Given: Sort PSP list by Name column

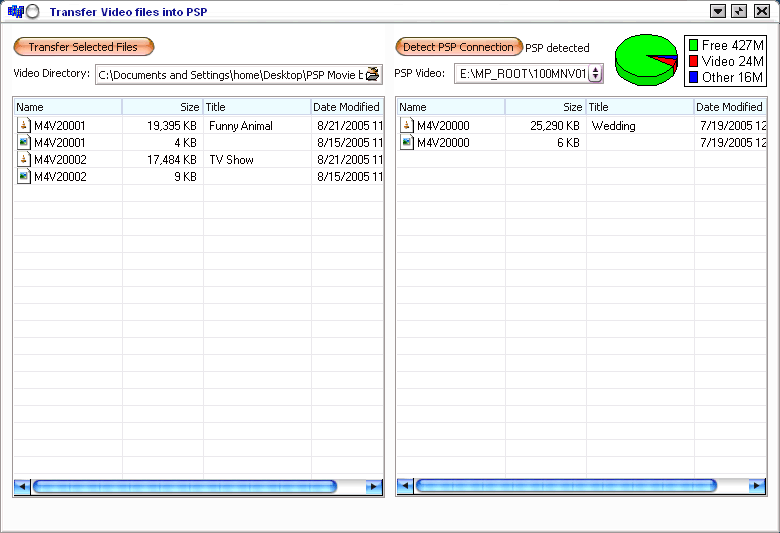Looking at the screenshot, I should 451,107.
